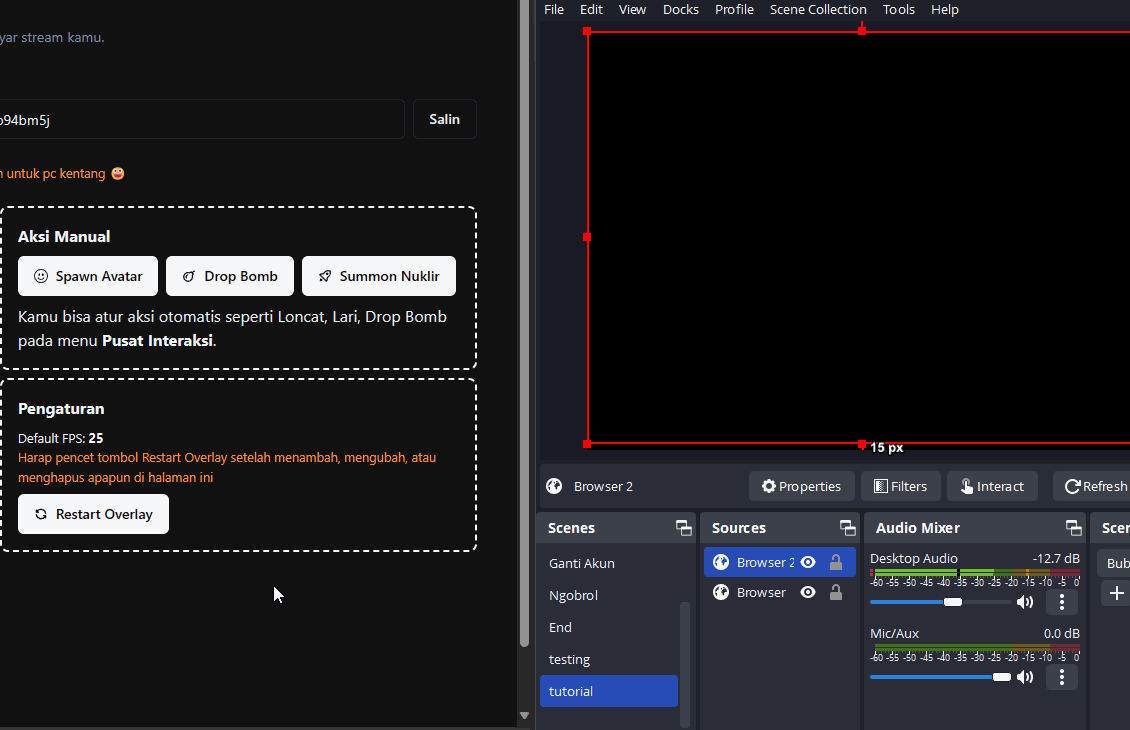The width and height of the screenshot is (1130, 730).
Task: Click the Restart Overlay button
Action: click(x=93, y=514)
